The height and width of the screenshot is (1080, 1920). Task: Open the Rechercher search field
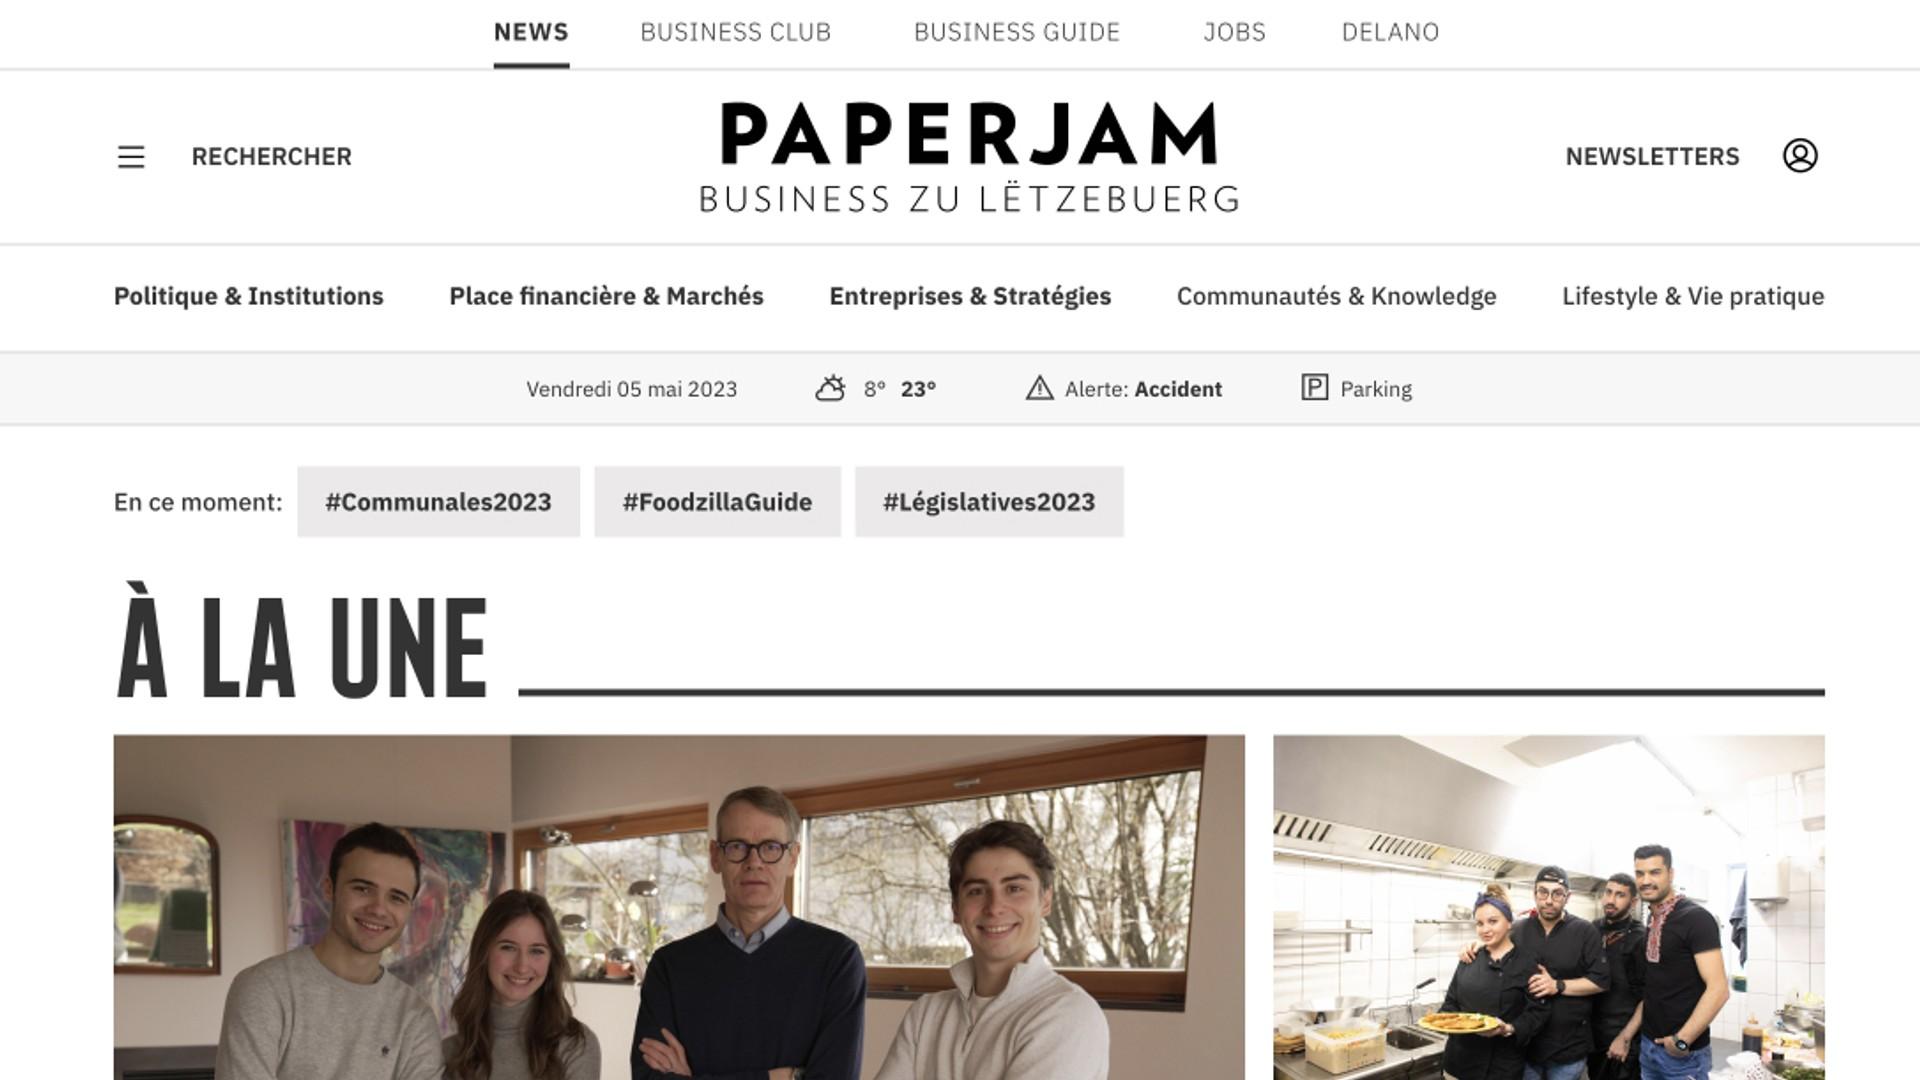[x=271, y=157]
